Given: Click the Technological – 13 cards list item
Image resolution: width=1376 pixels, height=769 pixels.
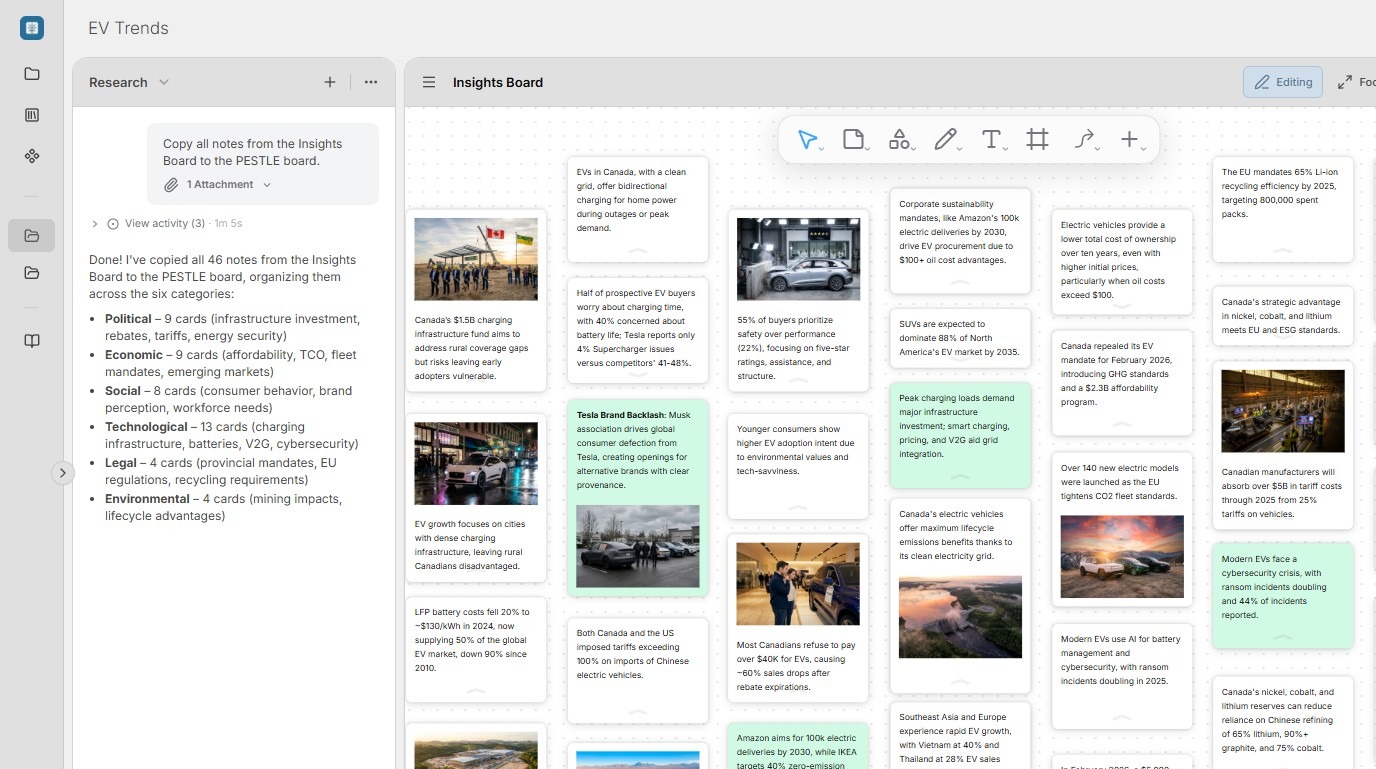Looking at the screenshot, I should pyautogui.click(x=231, y=435).
